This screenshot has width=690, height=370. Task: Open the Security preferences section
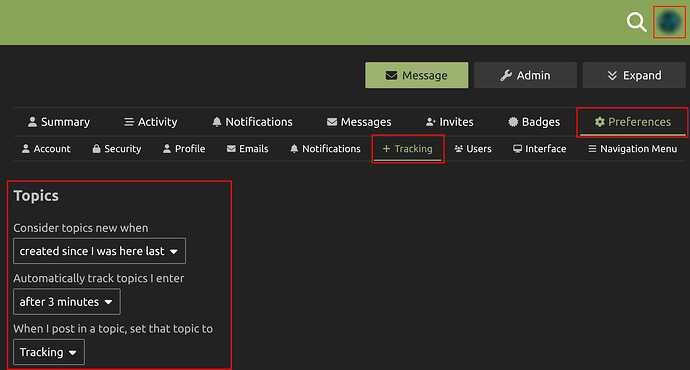[x=117, y=149]
